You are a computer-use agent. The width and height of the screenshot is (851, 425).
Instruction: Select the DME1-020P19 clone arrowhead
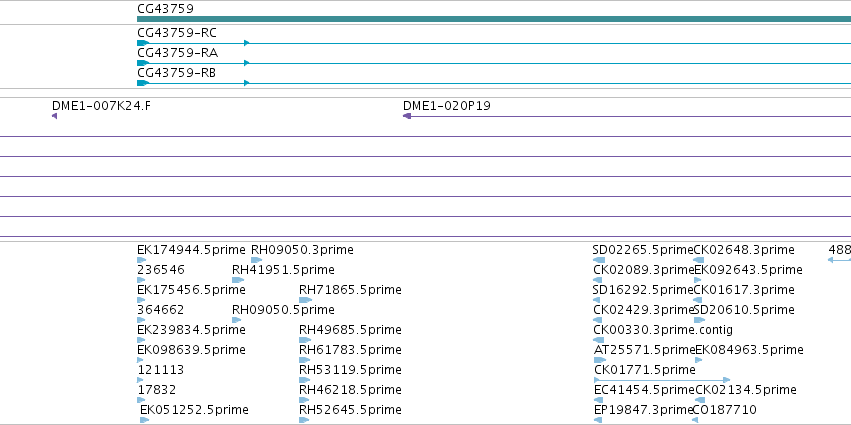point(407,116)
